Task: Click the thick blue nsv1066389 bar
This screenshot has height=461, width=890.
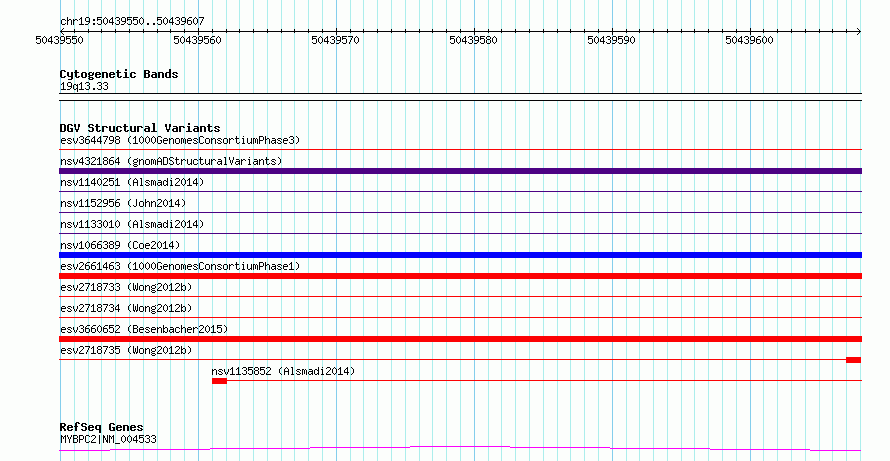Action: (460, 255)
